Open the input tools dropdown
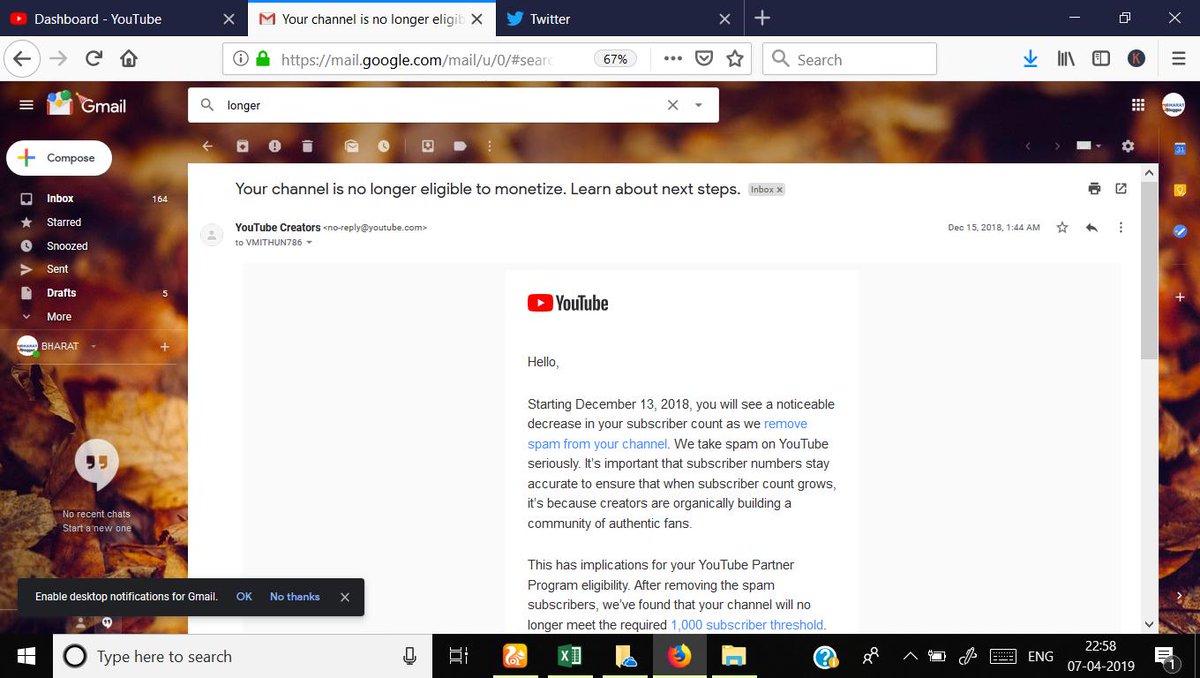Screen dimensions: 1200x678 [x=1088, y=146]
